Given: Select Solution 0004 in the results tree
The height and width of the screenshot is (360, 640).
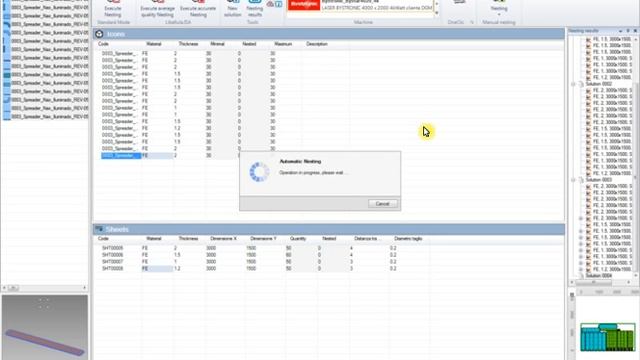Looking at the screenshot, I should click(599, 276).
